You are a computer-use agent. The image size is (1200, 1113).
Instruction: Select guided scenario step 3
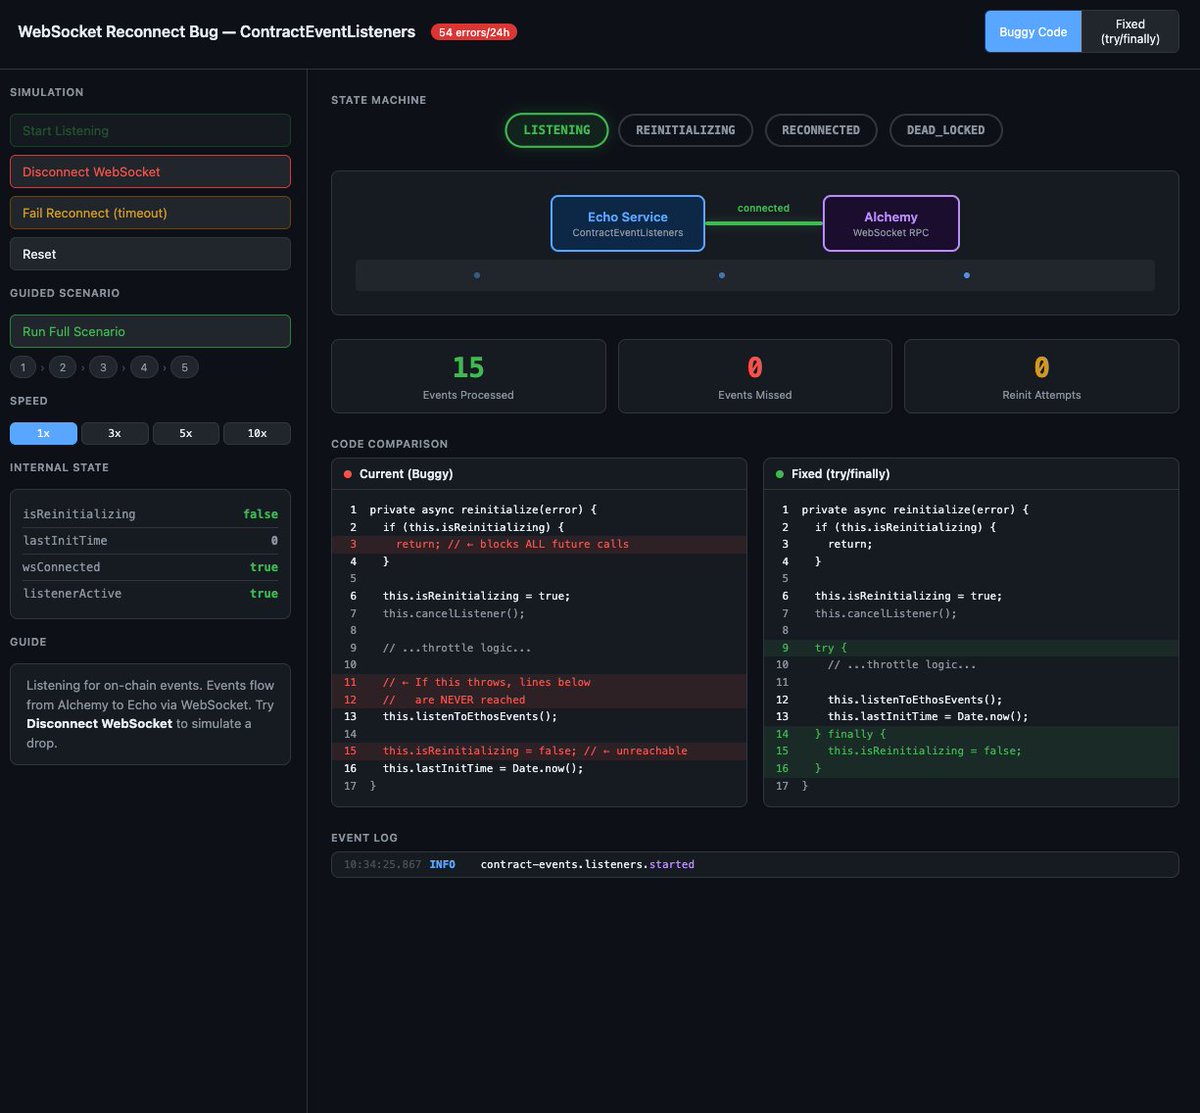(103, 367)
